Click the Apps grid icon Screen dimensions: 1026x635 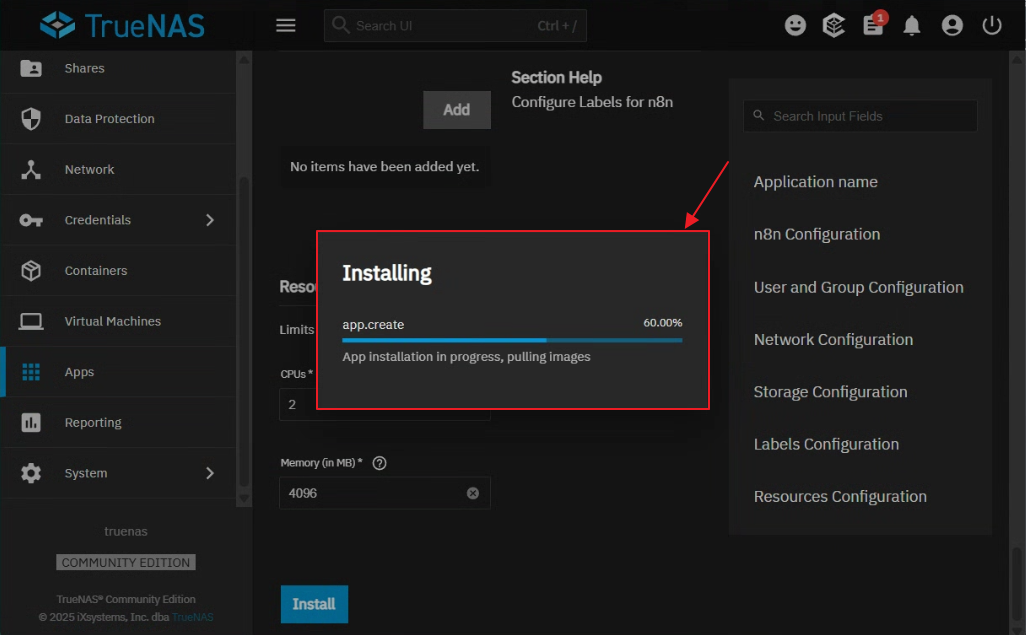click(x=31, y=372)
